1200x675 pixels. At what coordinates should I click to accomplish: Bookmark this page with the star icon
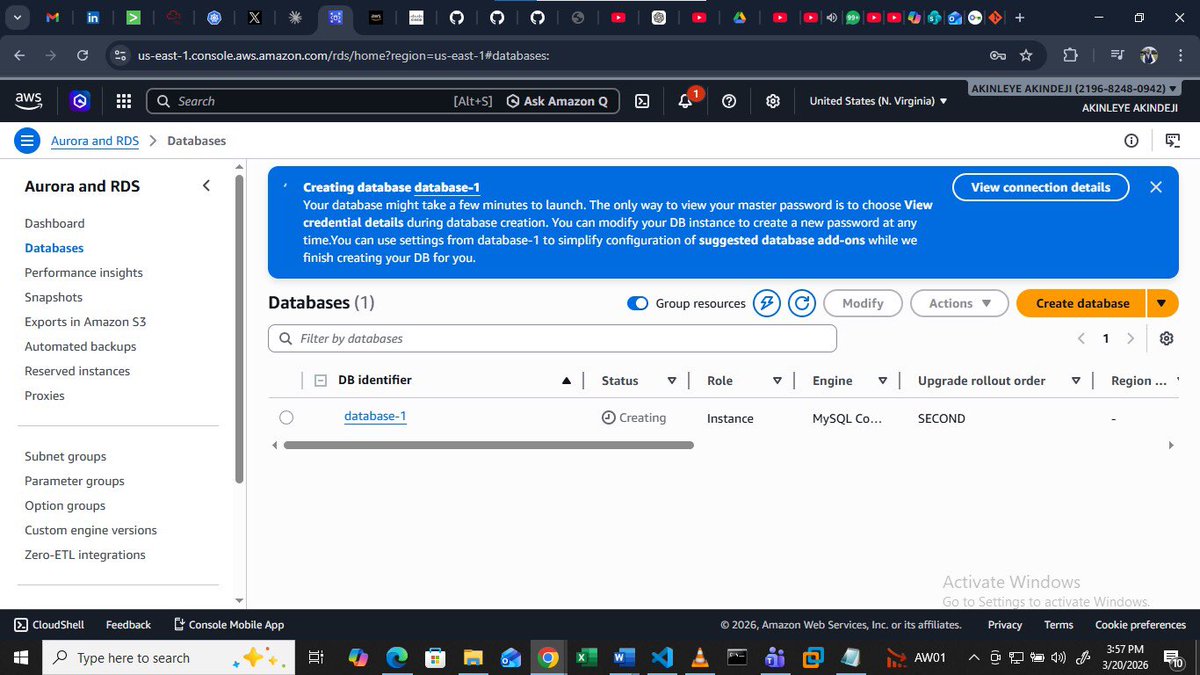coord(1026,55)
